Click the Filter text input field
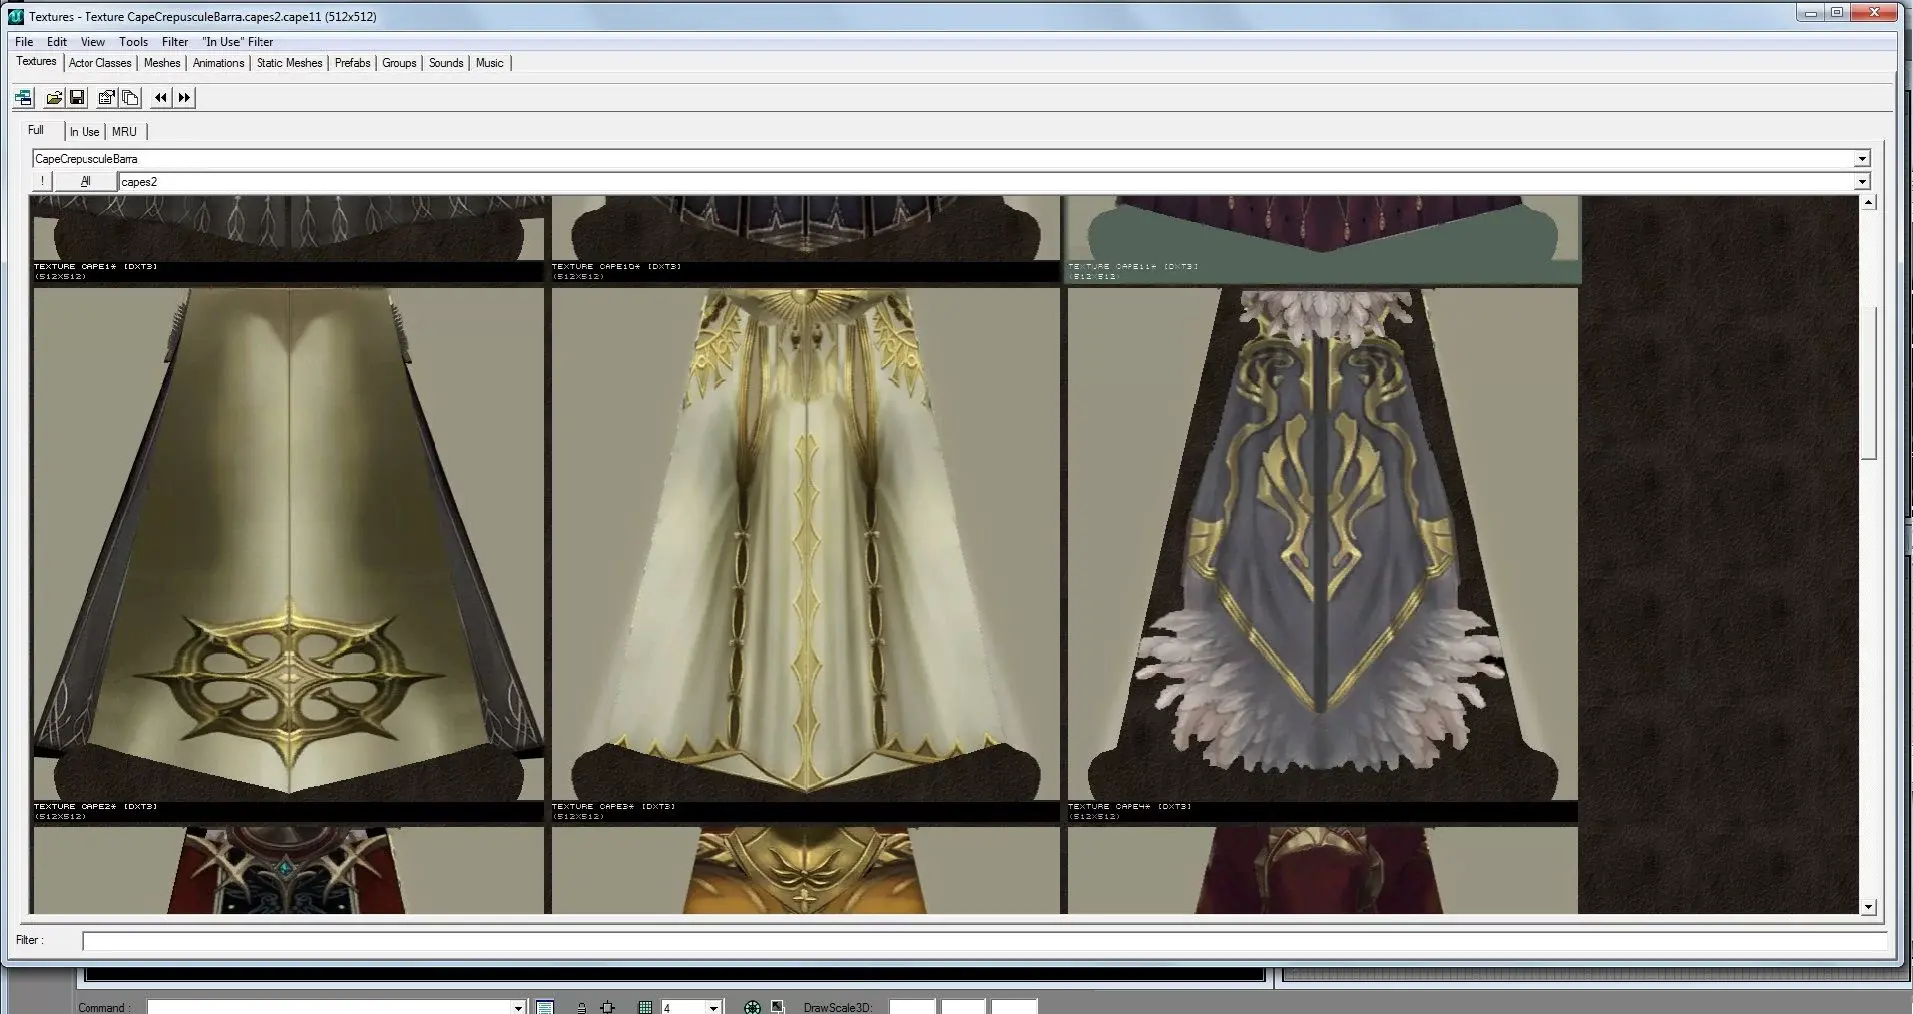1913x1014 pixels. coord(985,941)
